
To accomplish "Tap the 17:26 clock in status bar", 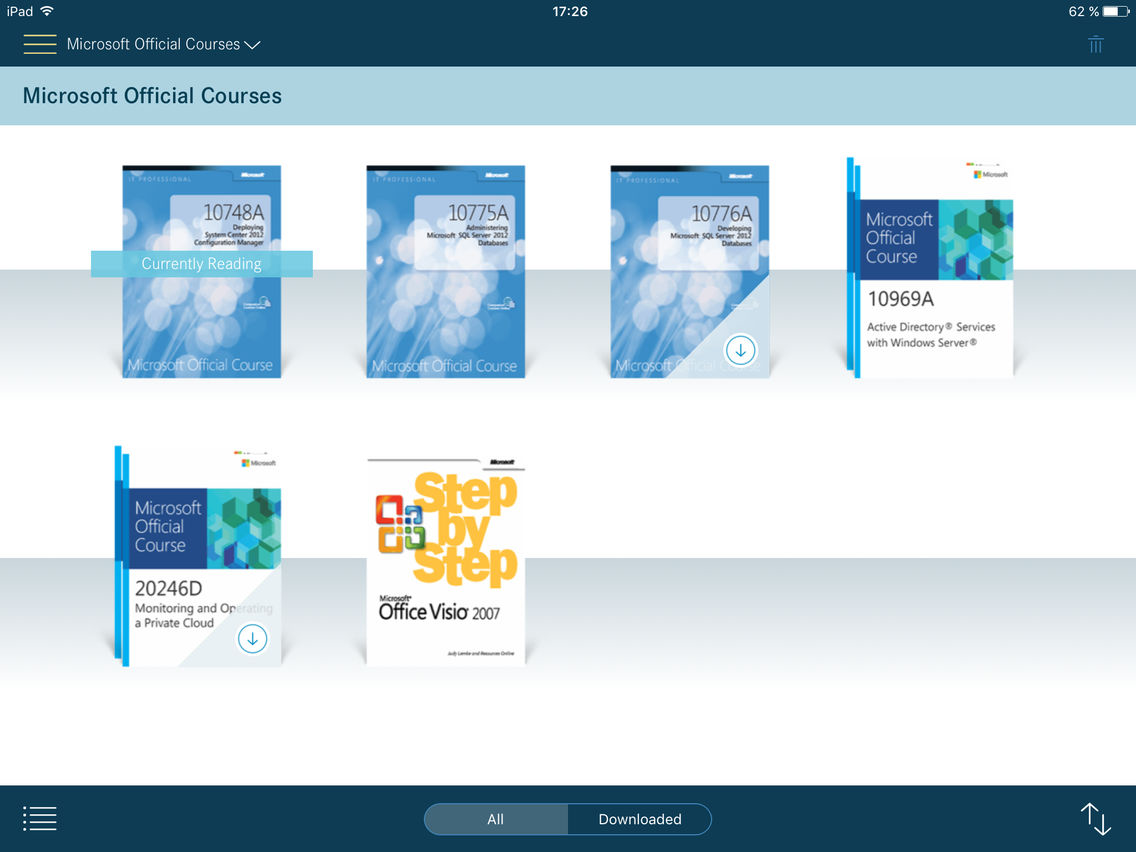I will point(570,12).
